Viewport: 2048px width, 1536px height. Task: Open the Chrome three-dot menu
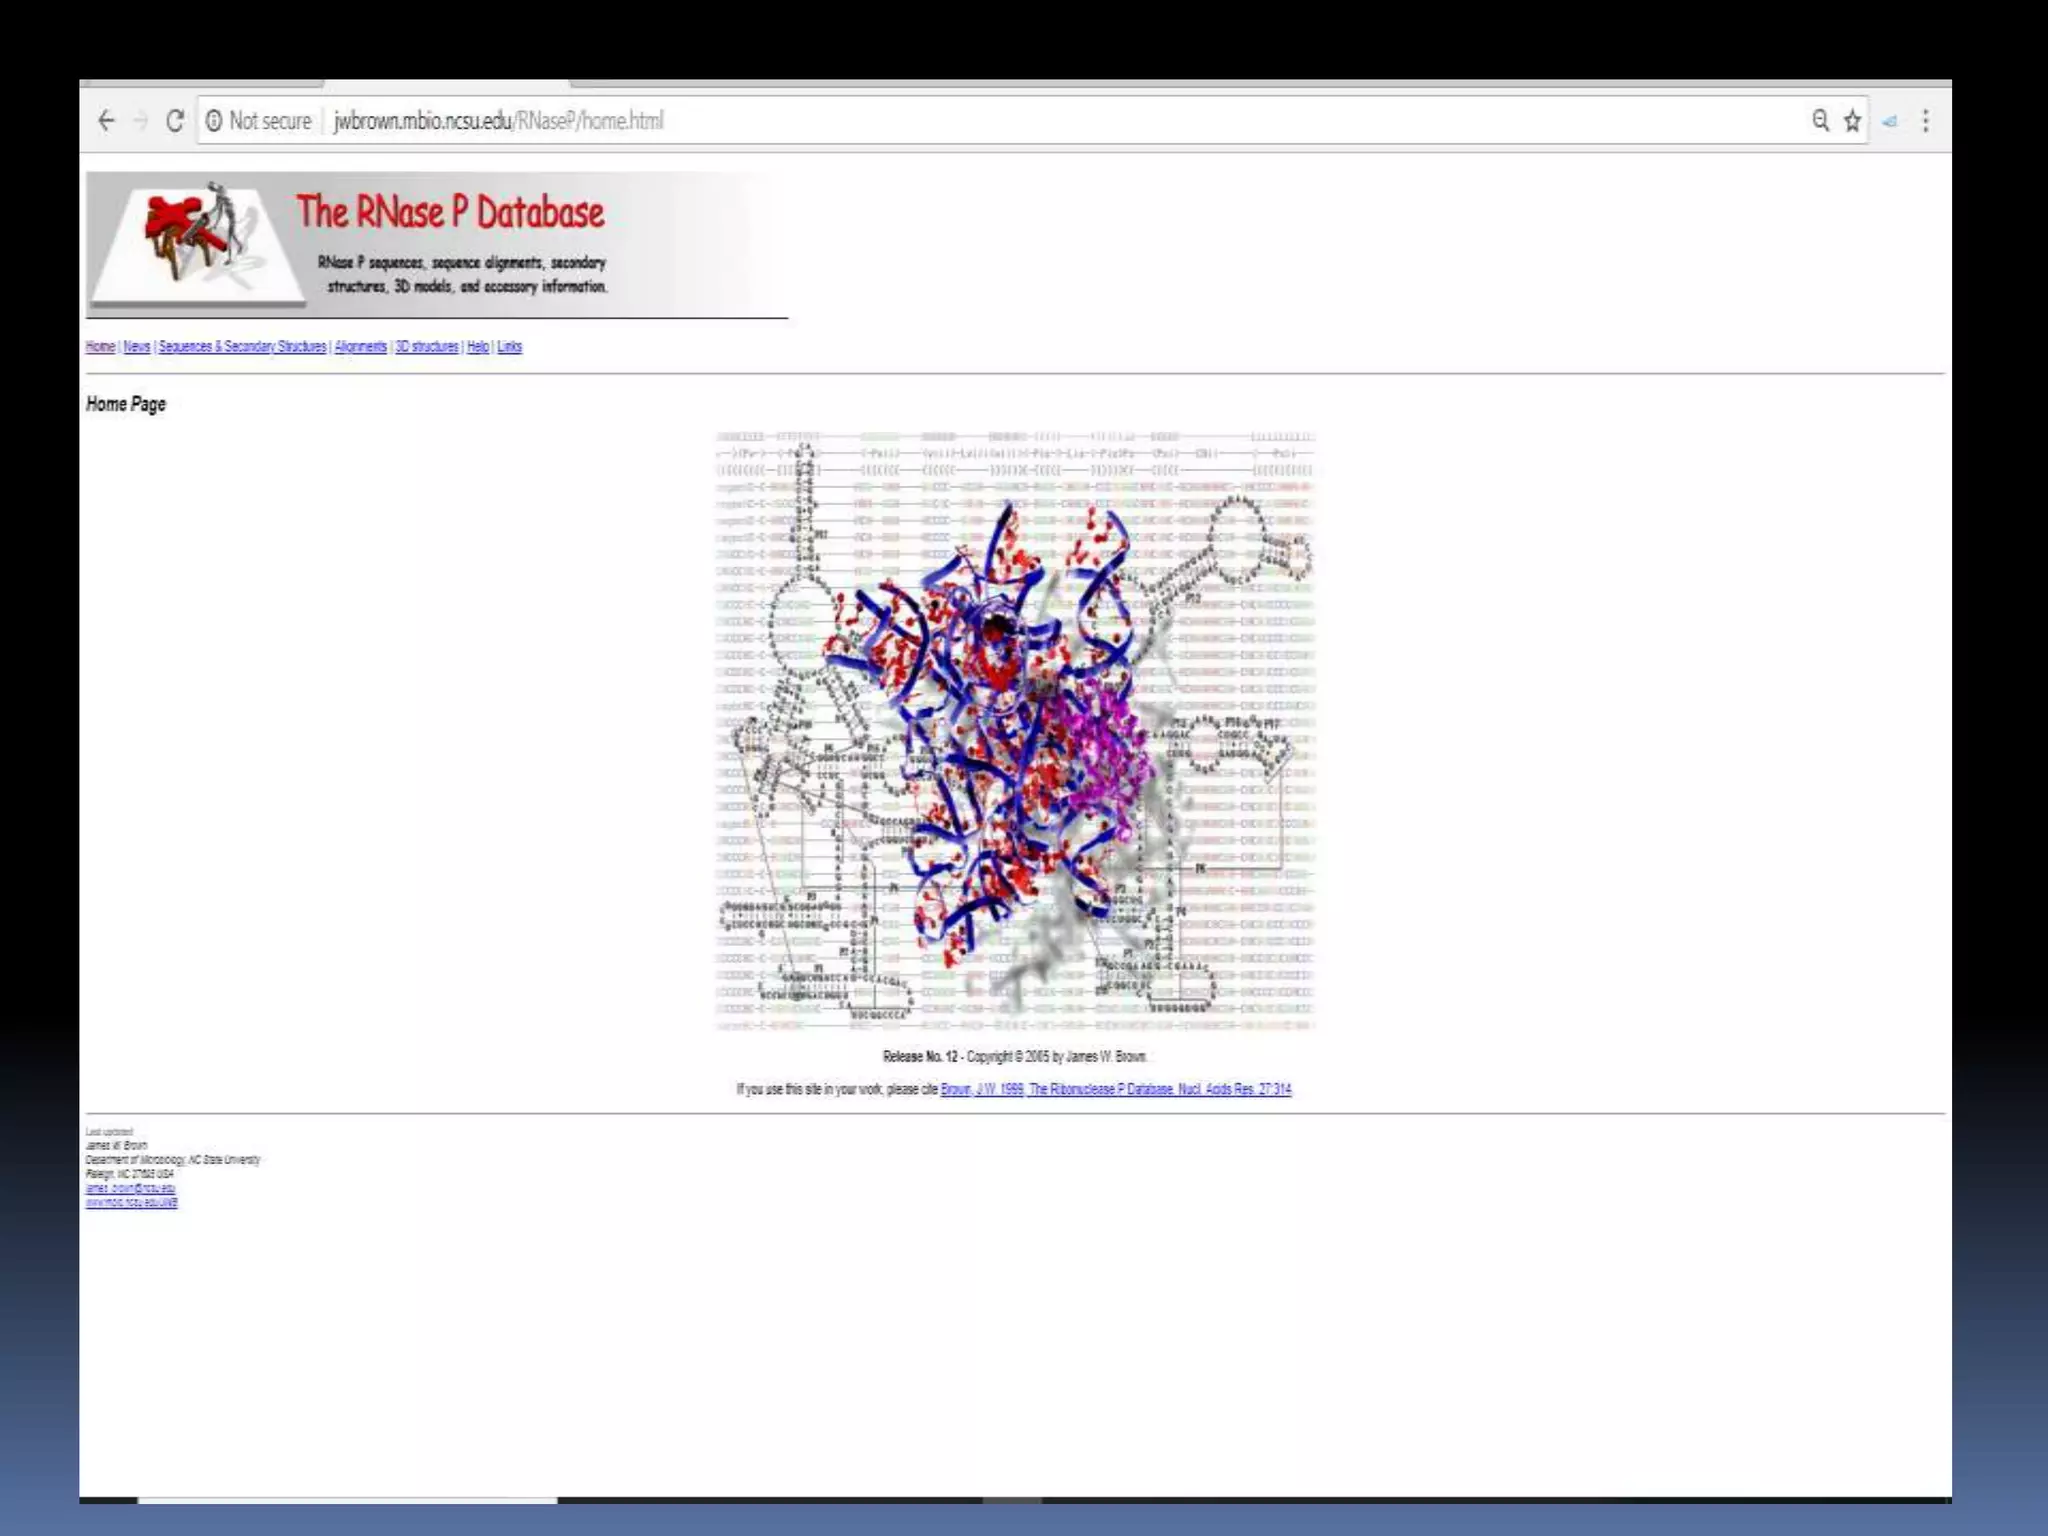click(1925, 121)
